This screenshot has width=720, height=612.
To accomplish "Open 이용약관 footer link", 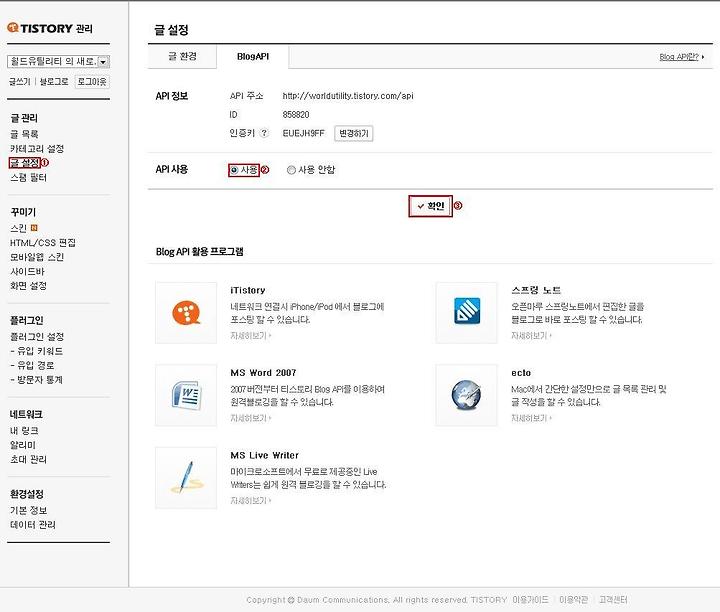I will click(574, 600).
